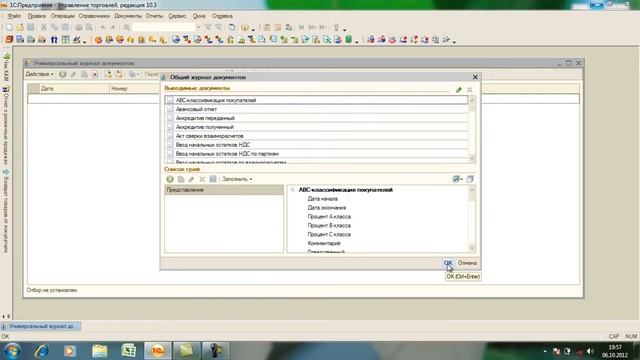Image resolution: width=640 pixels, height=360 pixels.
Task: Click the Internet Explorer taskbar icon
Action: [x=42, y=351]
